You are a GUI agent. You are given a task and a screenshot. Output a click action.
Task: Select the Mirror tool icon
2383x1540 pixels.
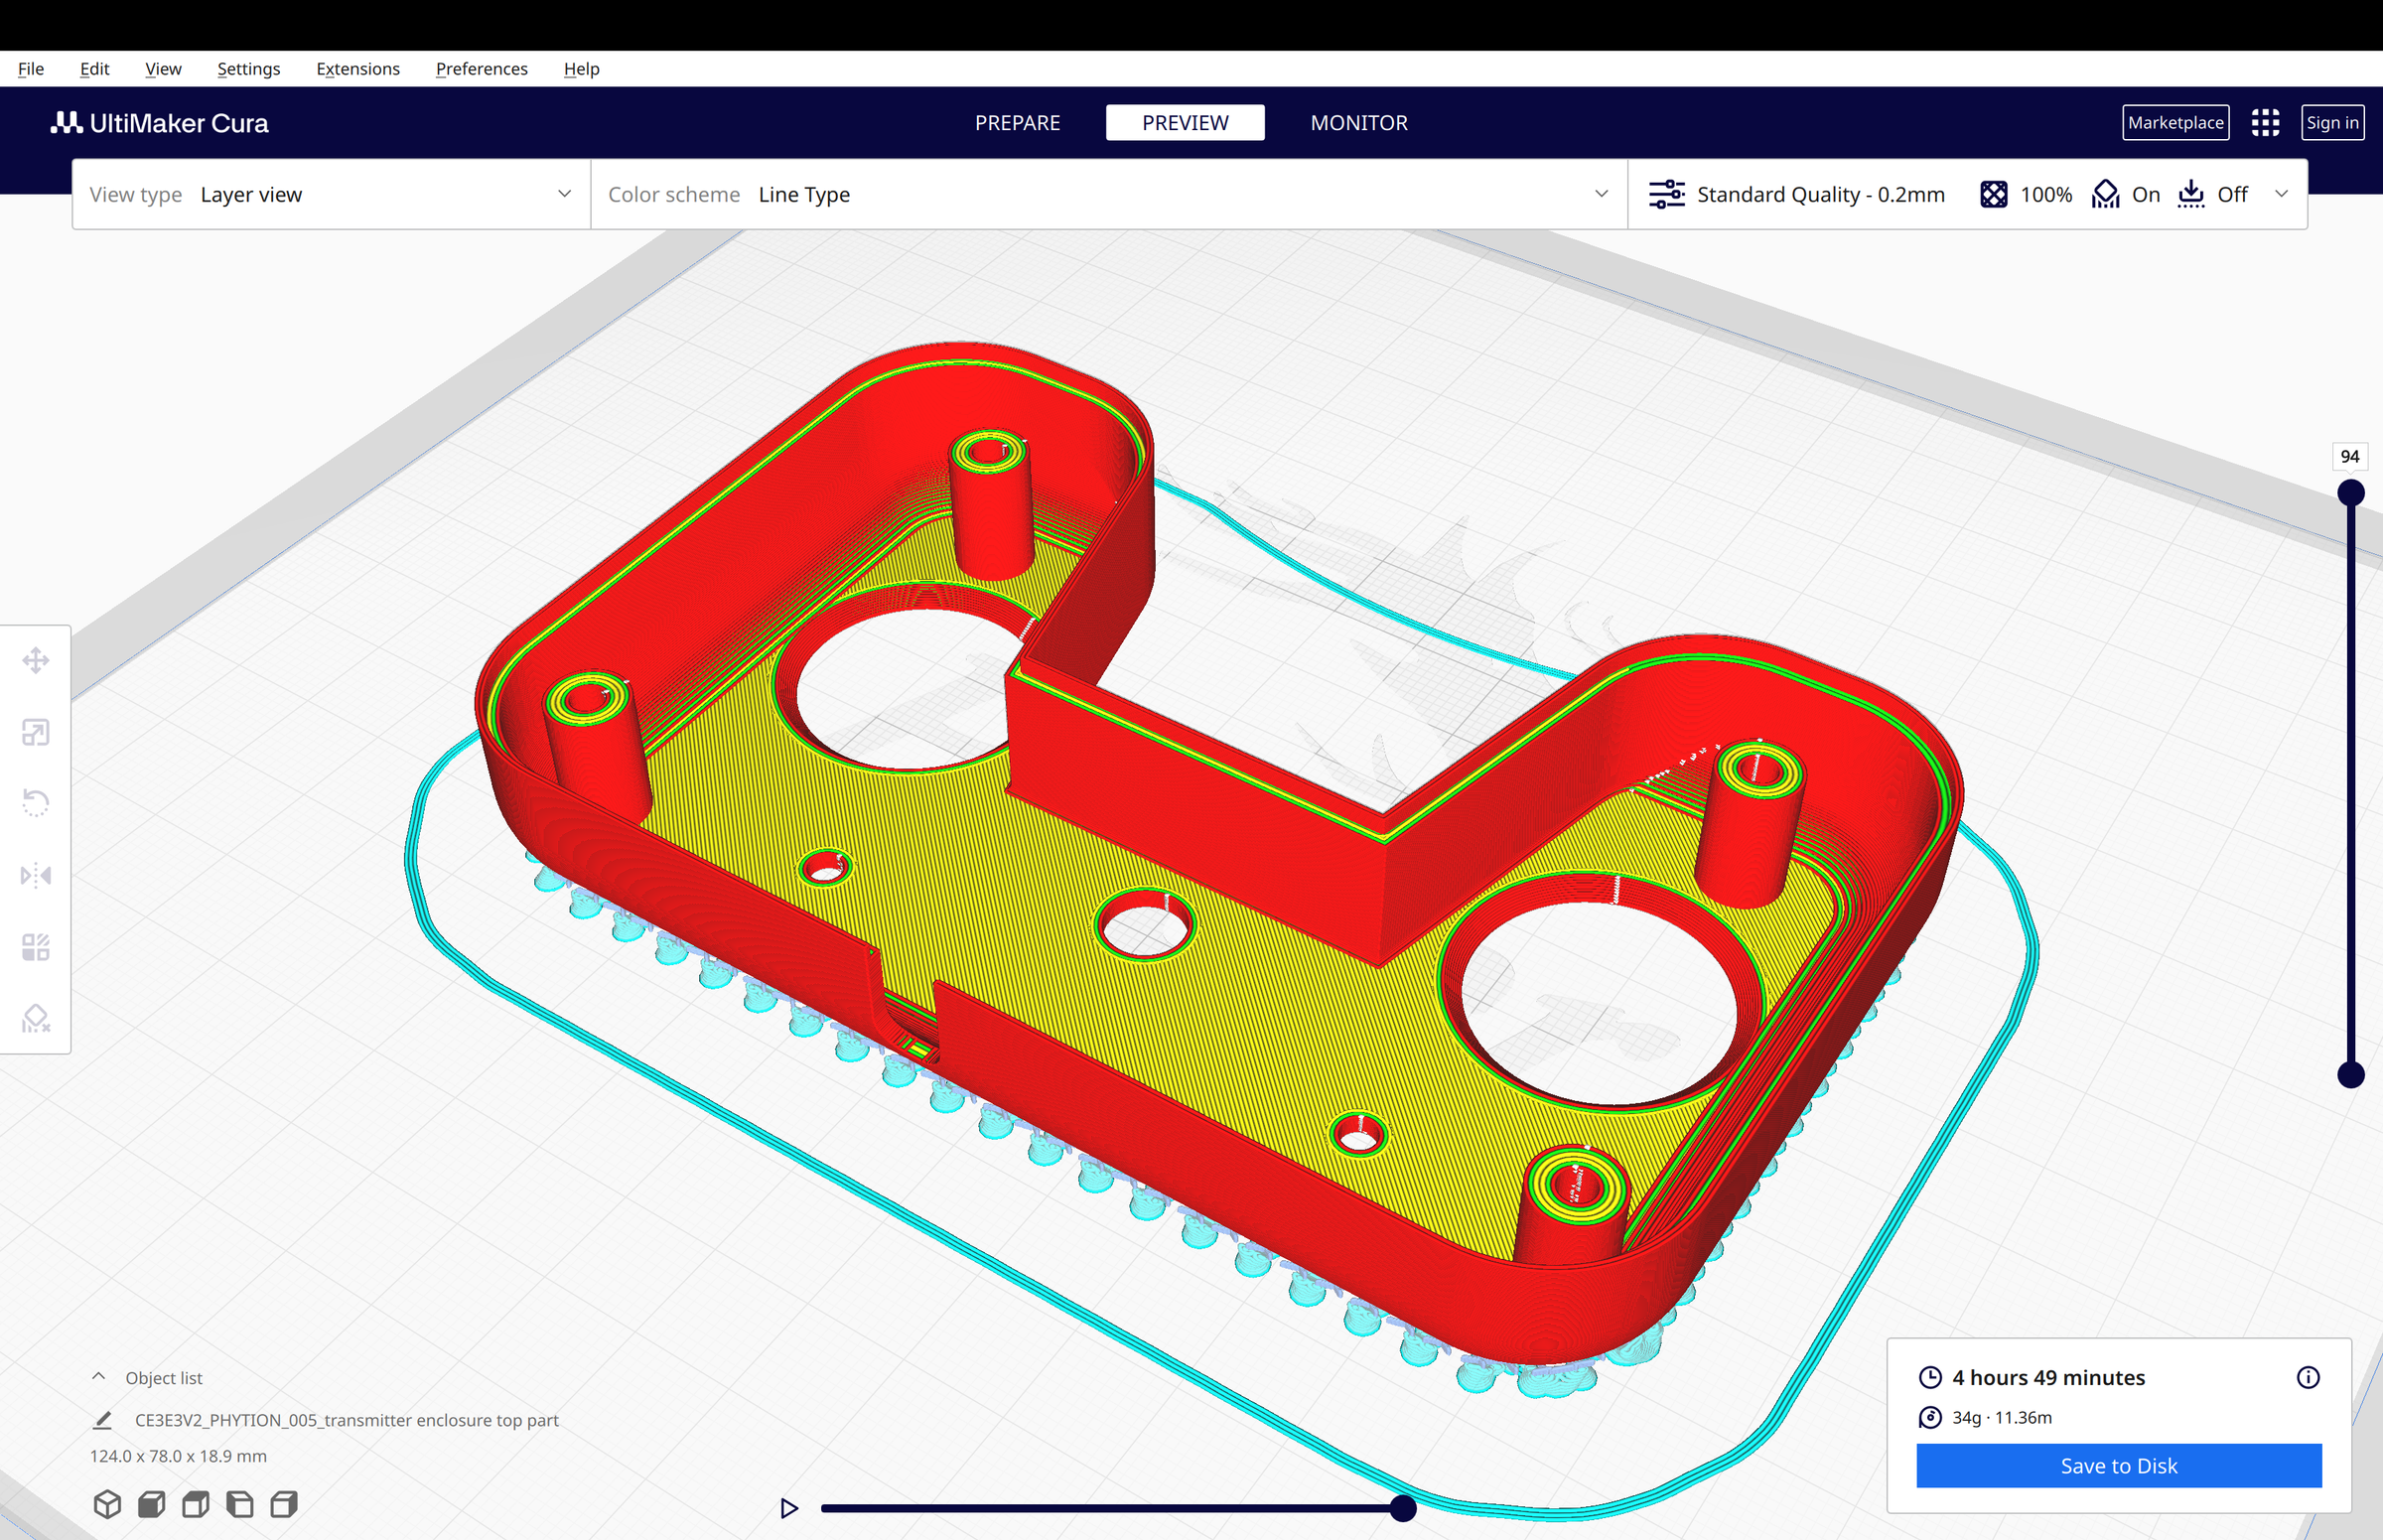[36, 875]
